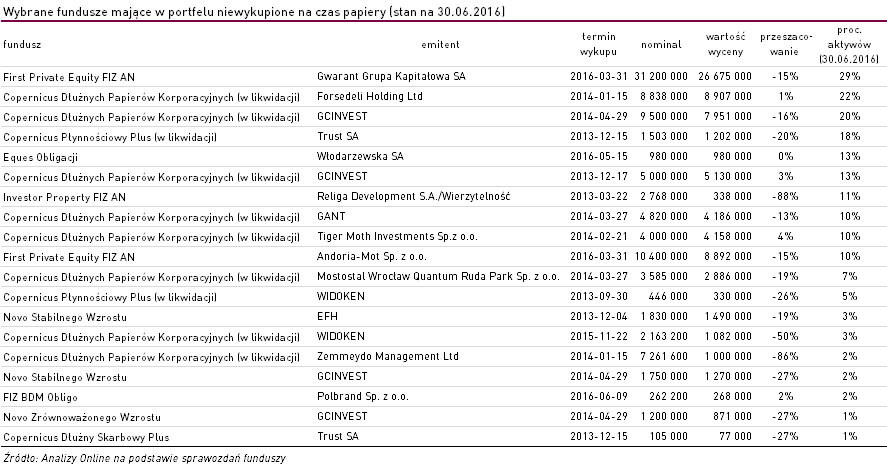Select issuer 'Gwarant Grupa Kapitałowa SA'

(x=391, y=76)
